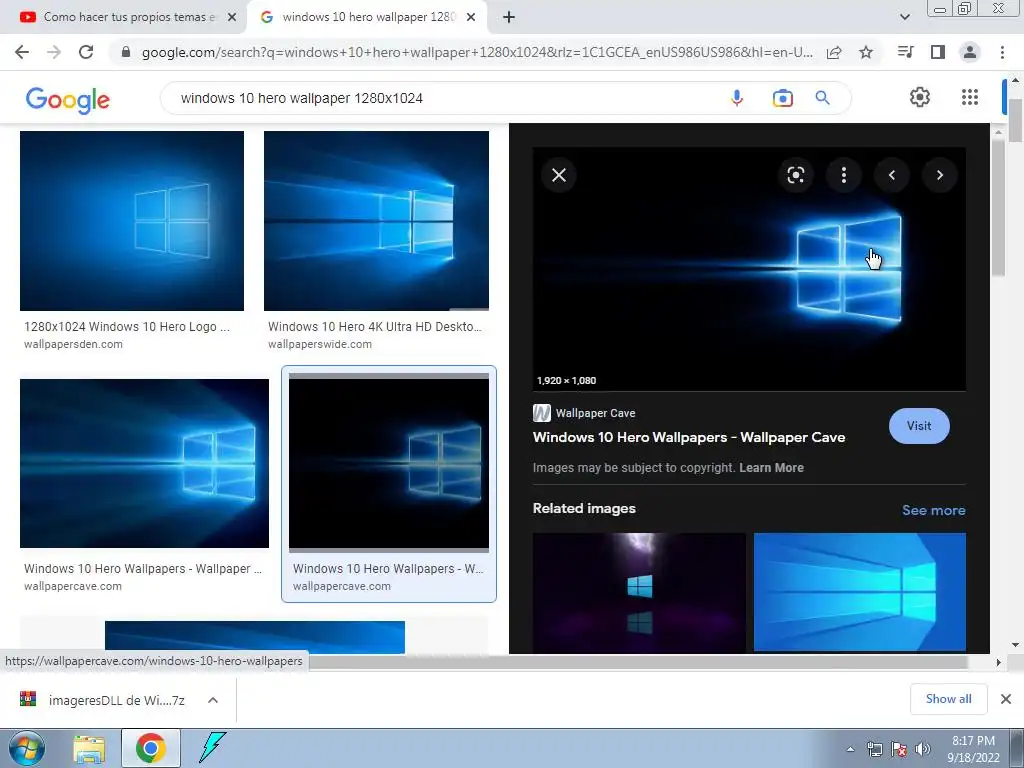This screenshot has width=1024, height=768.
Task: Open Windows 10 Hero Wallpapers - Wallpaper Cave title
Action: click(x=688, y=437)
